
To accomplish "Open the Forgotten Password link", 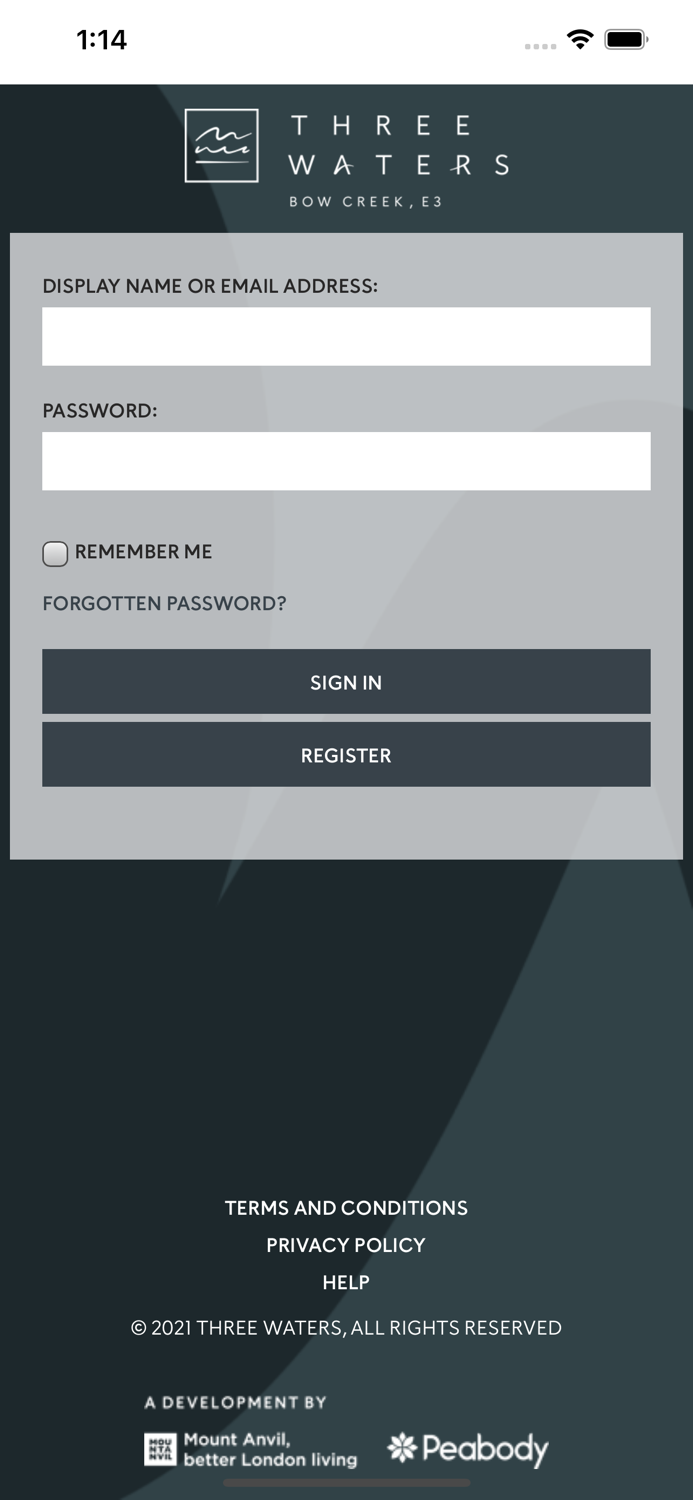I will click(x=164, y=604).
